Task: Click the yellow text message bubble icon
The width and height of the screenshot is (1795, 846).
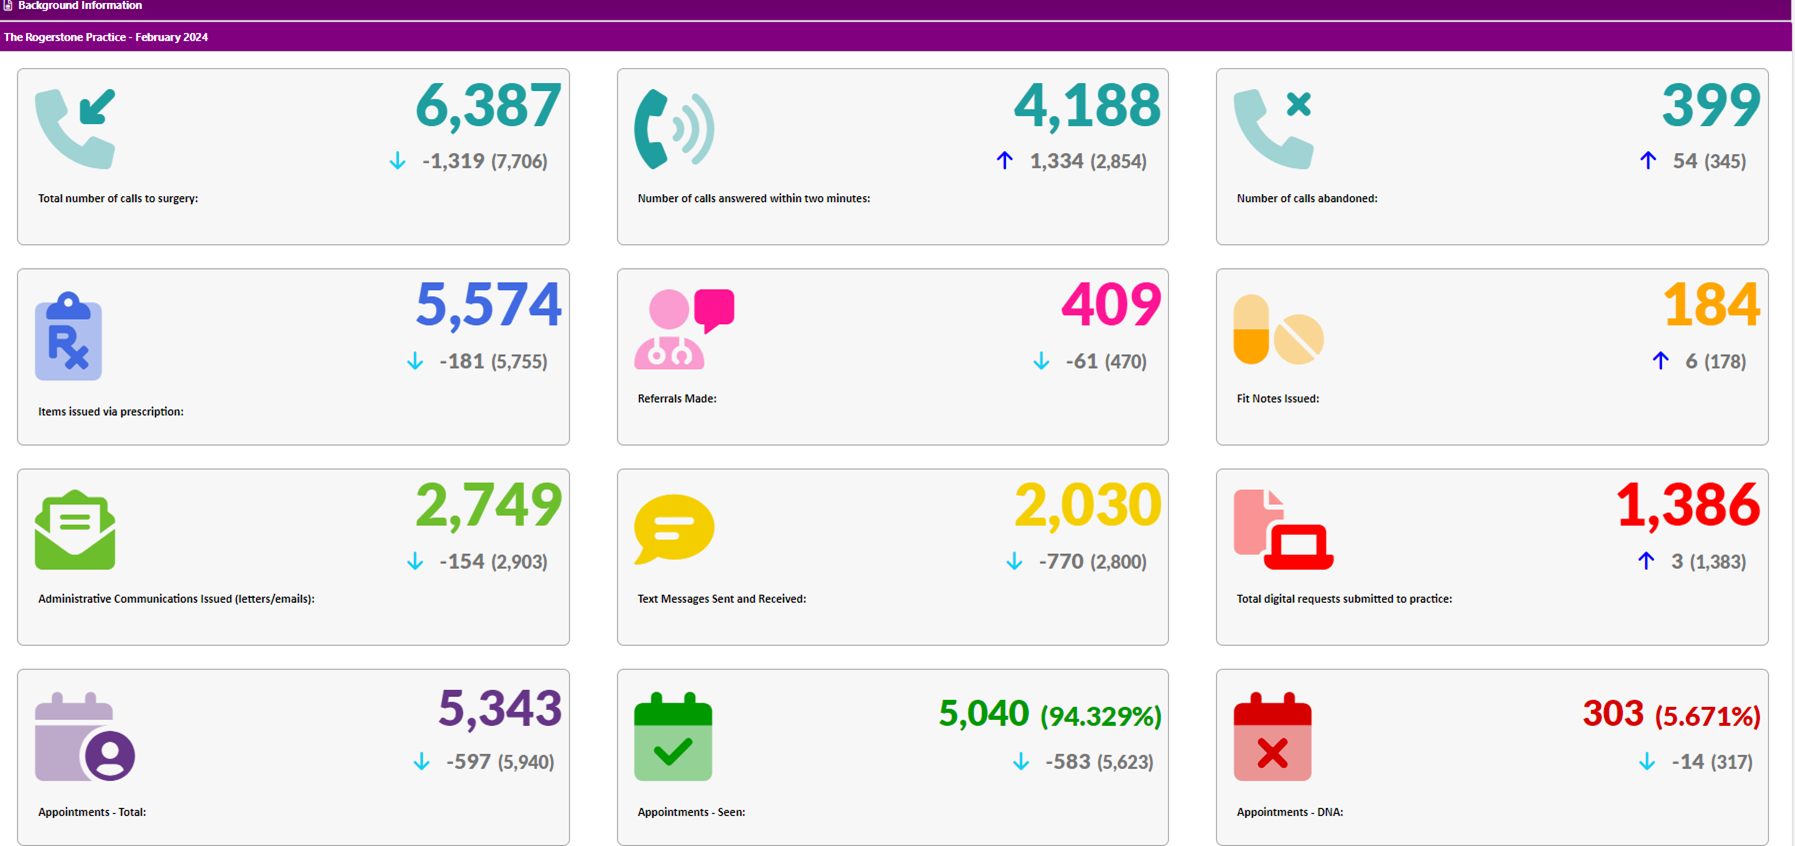Action: 674,529
